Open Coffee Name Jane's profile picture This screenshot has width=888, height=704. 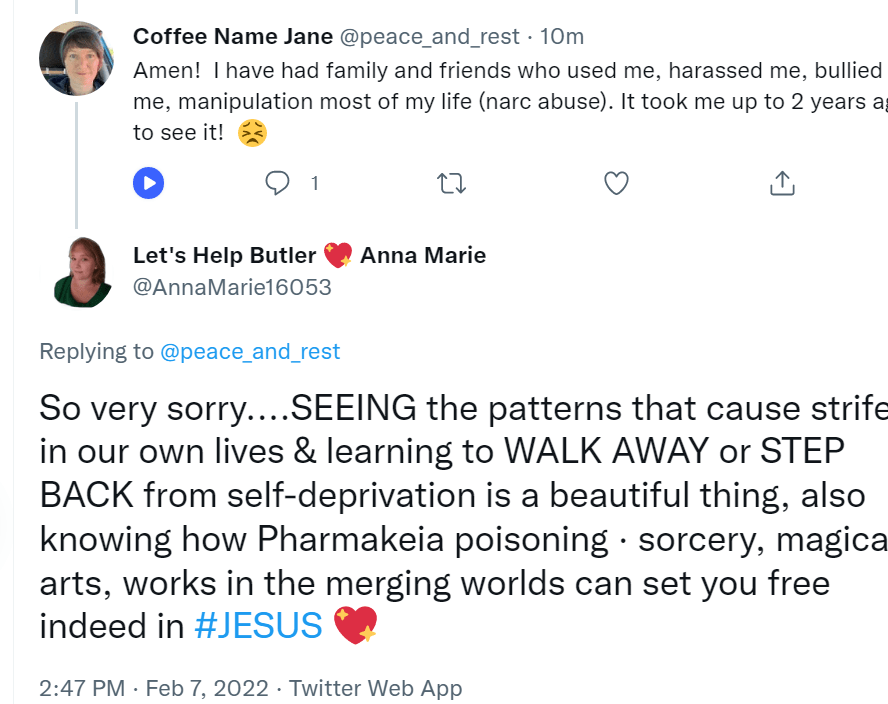(x=76, y=58)
